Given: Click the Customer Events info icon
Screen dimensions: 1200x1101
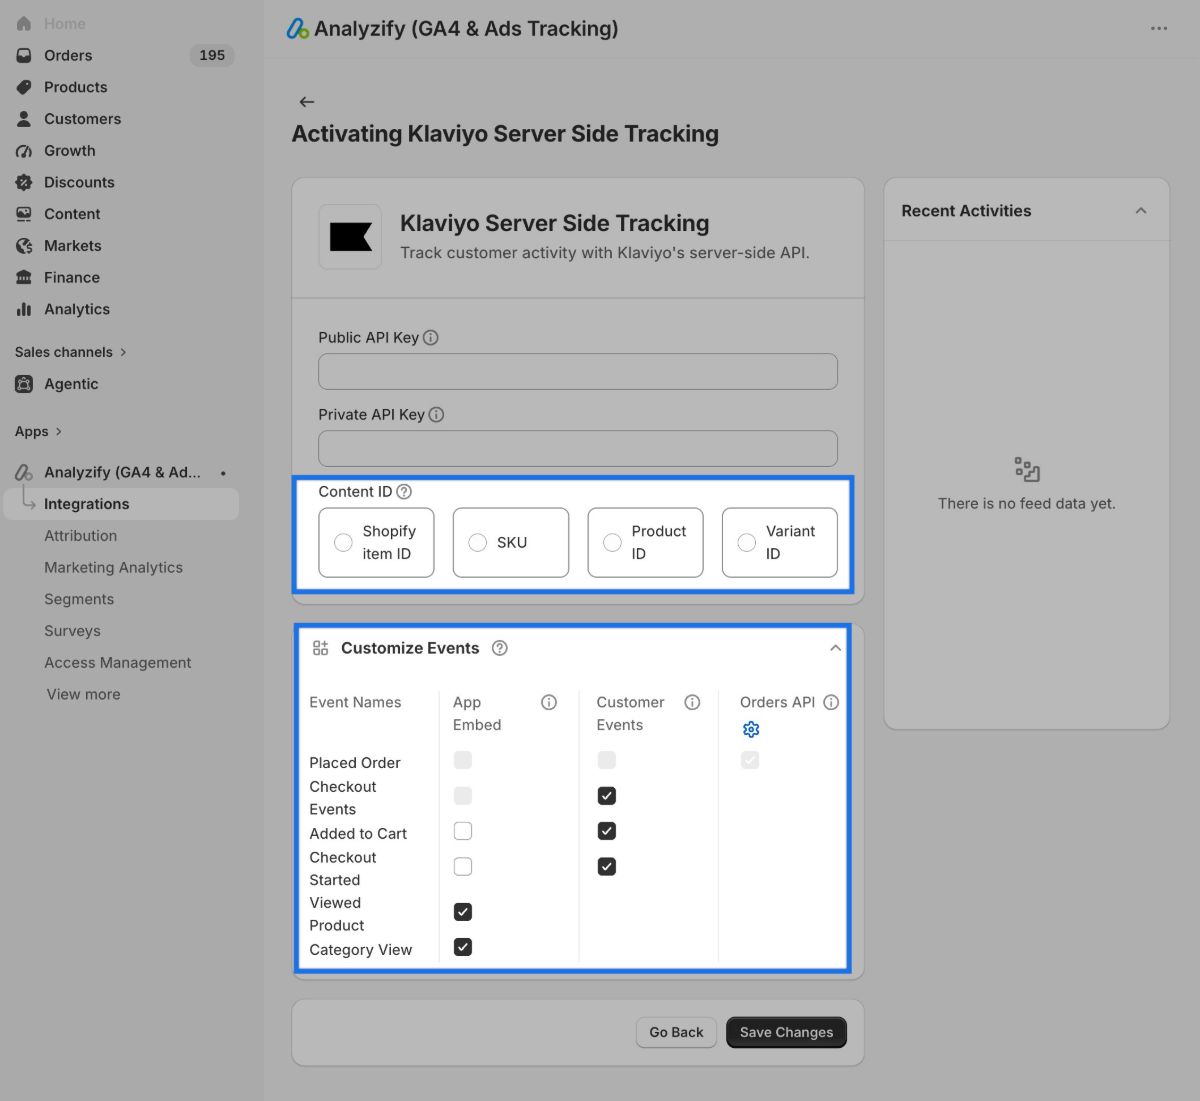Looking at the screenshot, I should 692,702.
